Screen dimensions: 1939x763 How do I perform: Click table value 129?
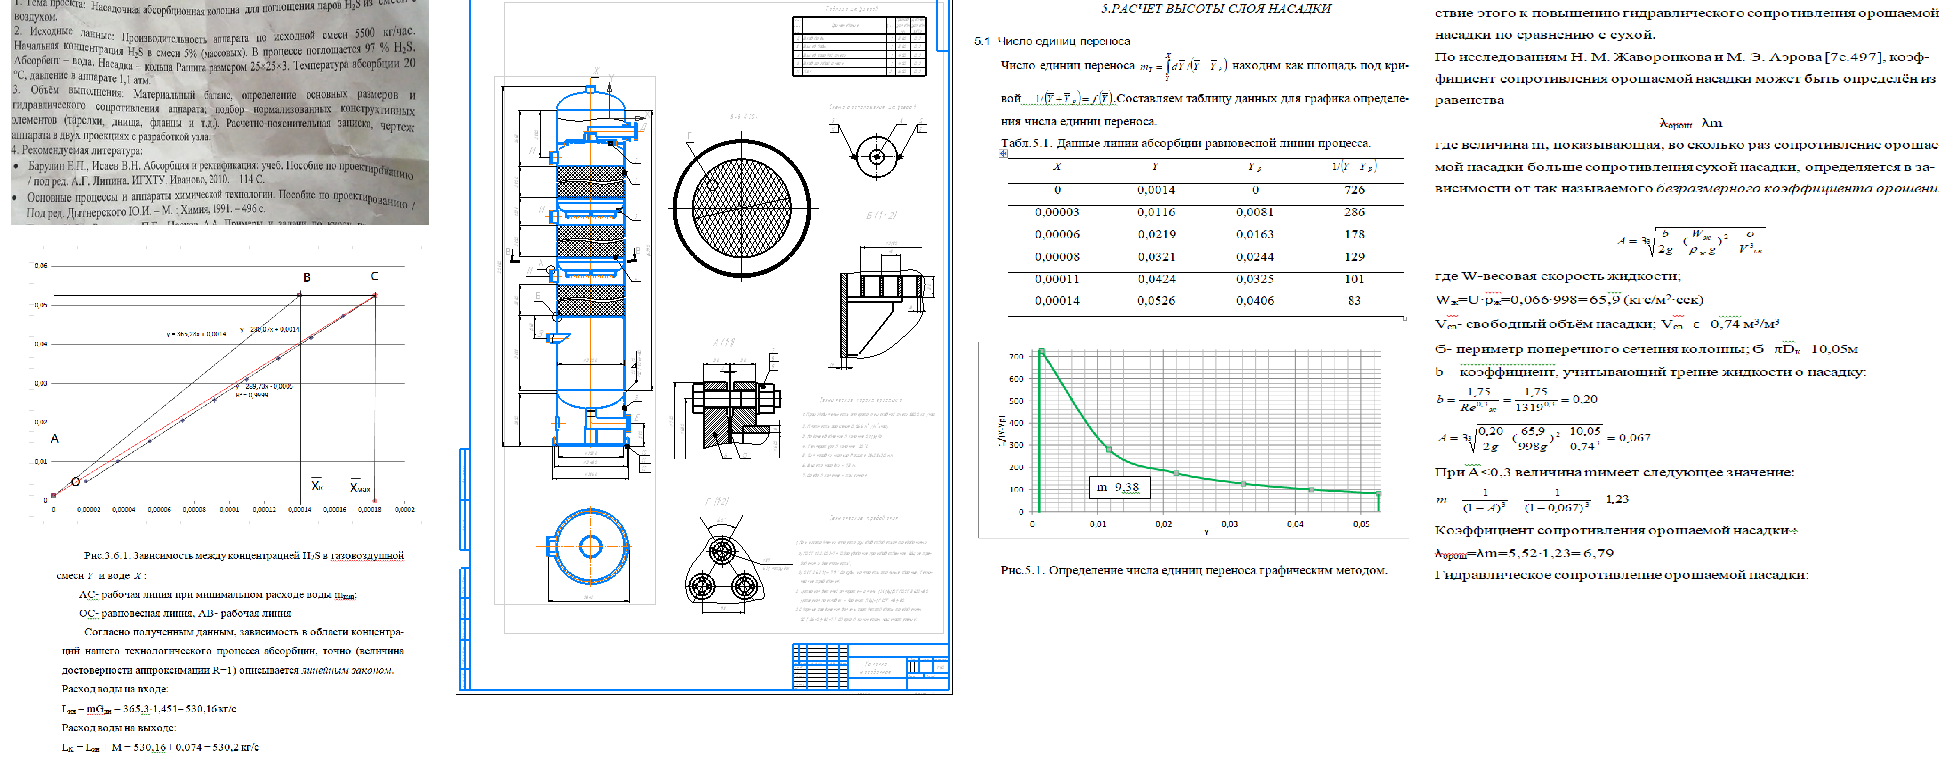click(x=1354, y=257)
